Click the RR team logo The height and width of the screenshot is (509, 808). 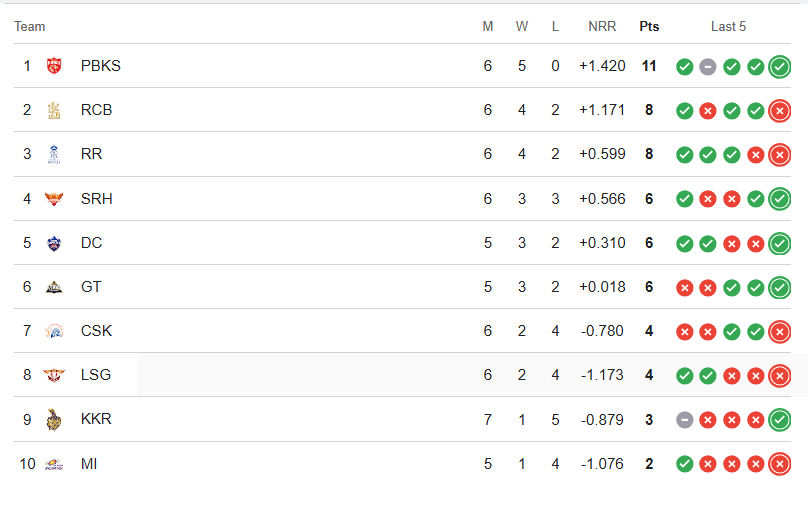tap(54, 154)
